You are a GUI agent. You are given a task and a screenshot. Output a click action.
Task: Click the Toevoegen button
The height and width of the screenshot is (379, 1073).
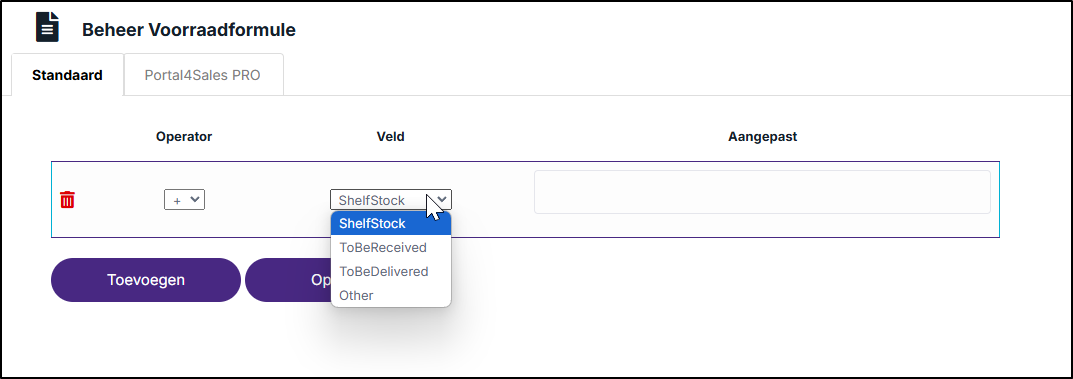[x=146, y=280]
